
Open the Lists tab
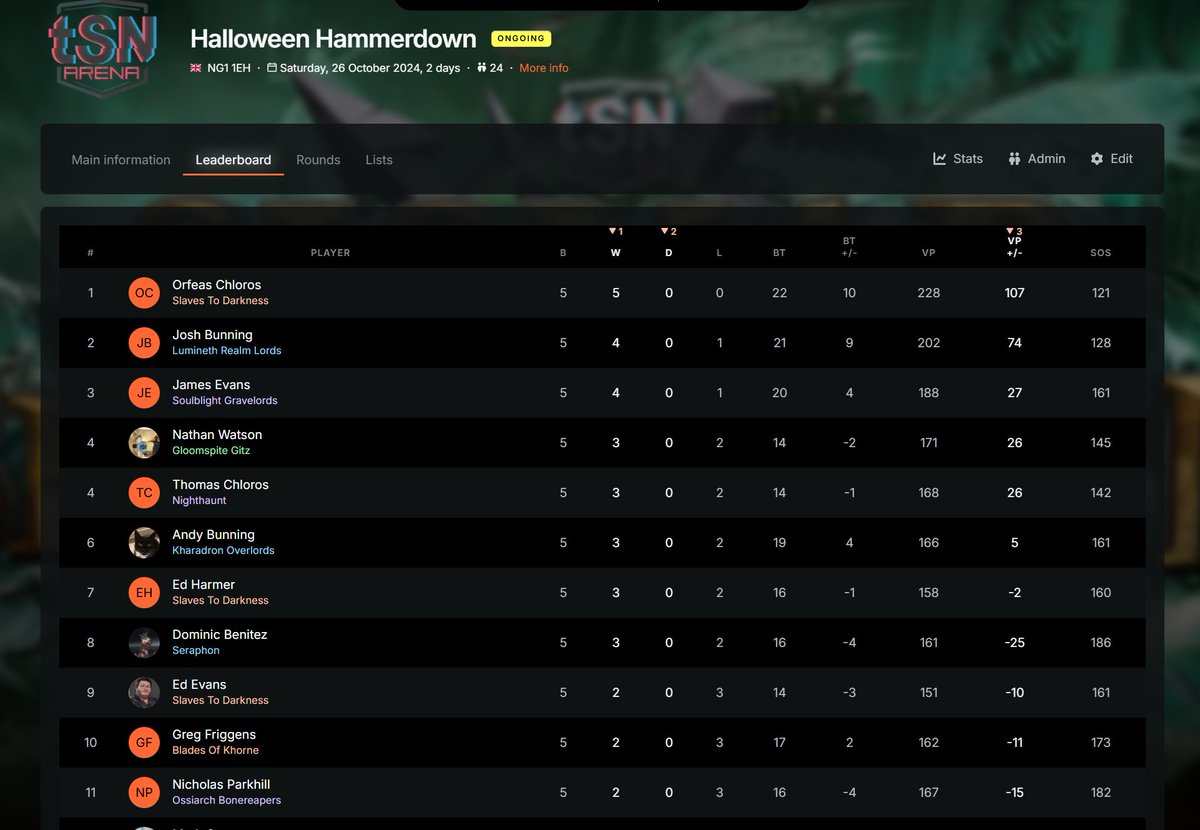tap(379, 160)
